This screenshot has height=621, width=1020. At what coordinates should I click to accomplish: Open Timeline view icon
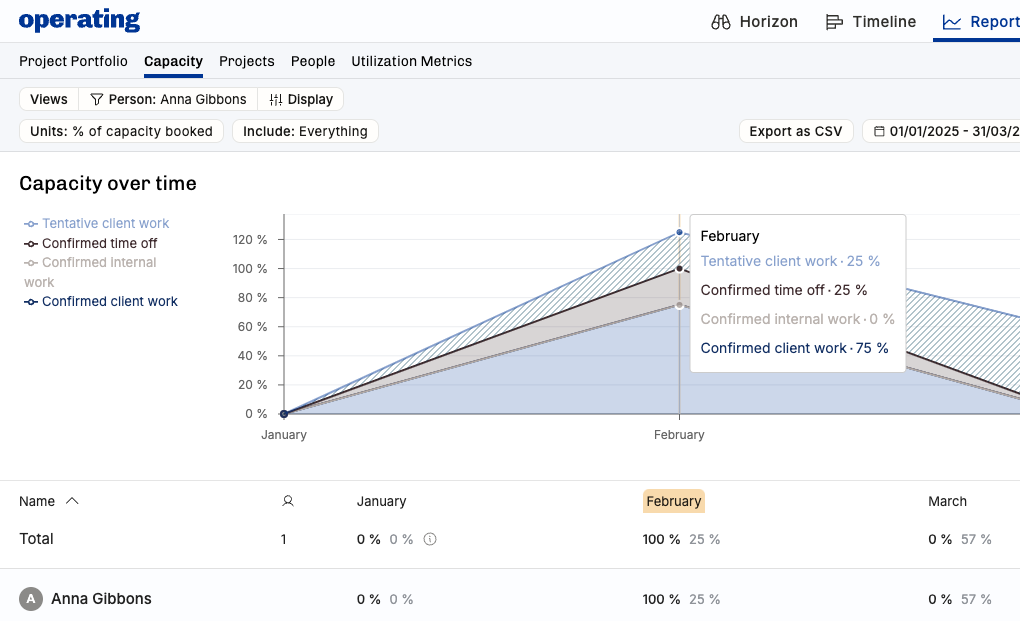click(x=834, y=22)
